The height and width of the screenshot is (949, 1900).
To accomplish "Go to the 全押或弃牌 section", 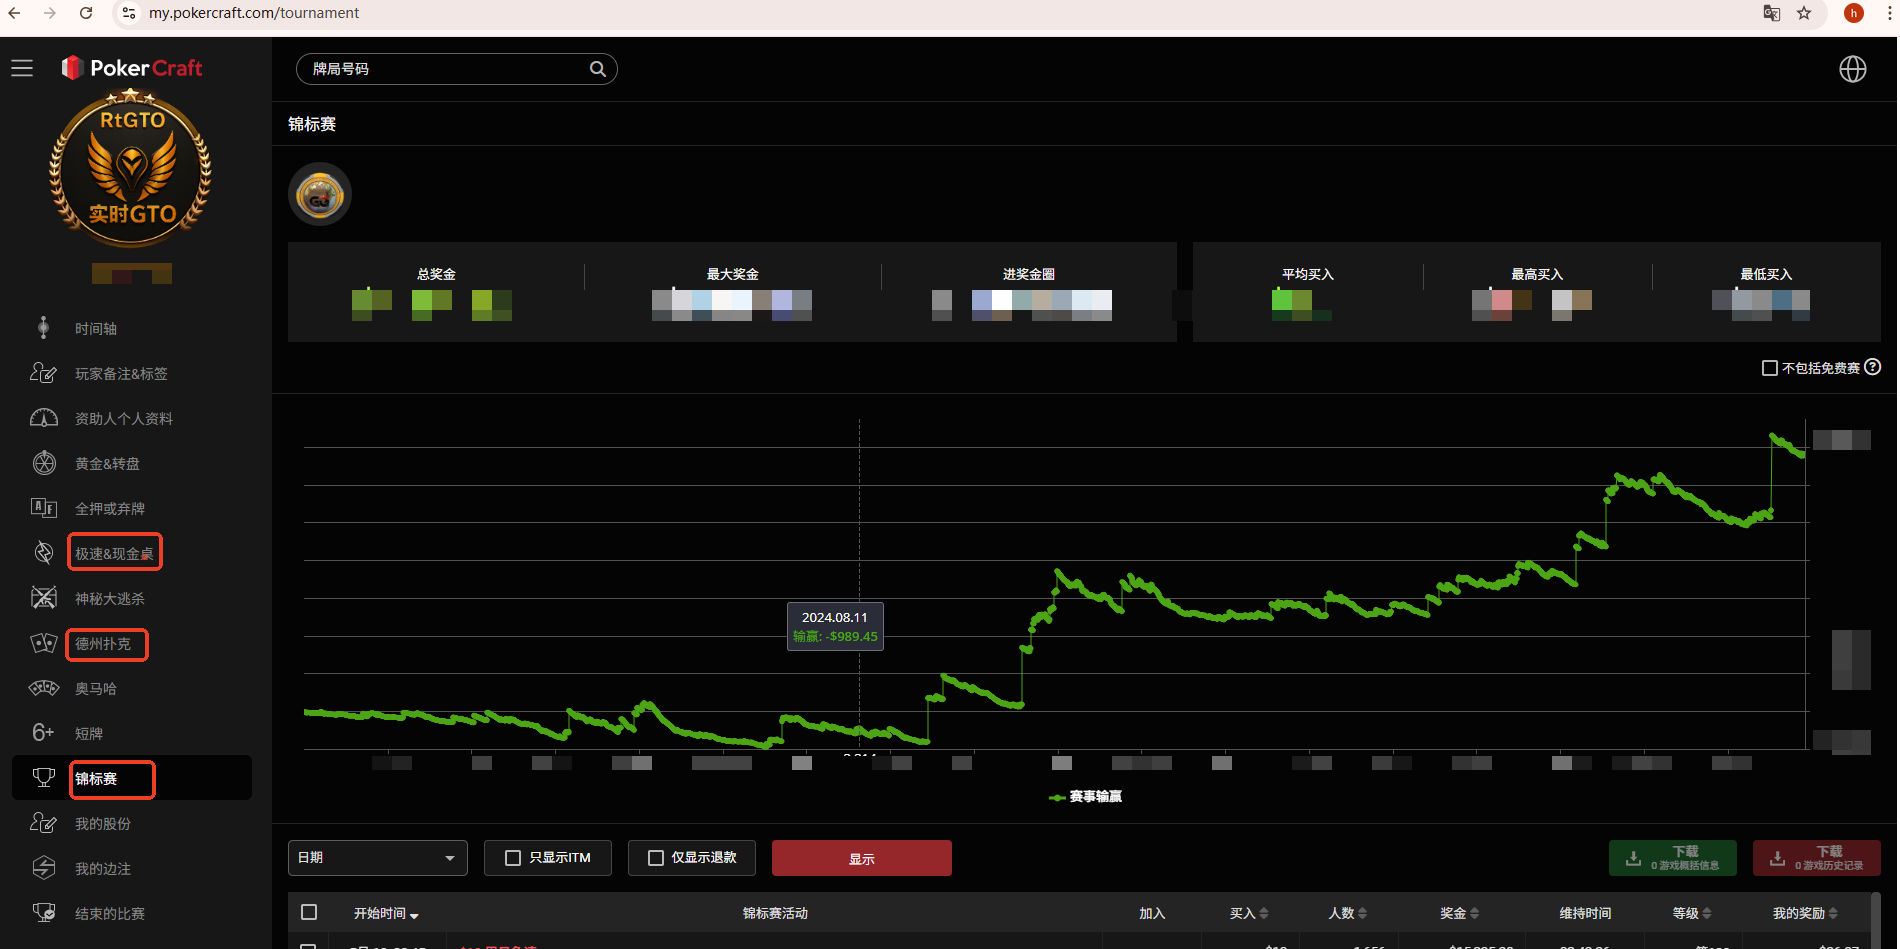I will click(x=110, y=508).
